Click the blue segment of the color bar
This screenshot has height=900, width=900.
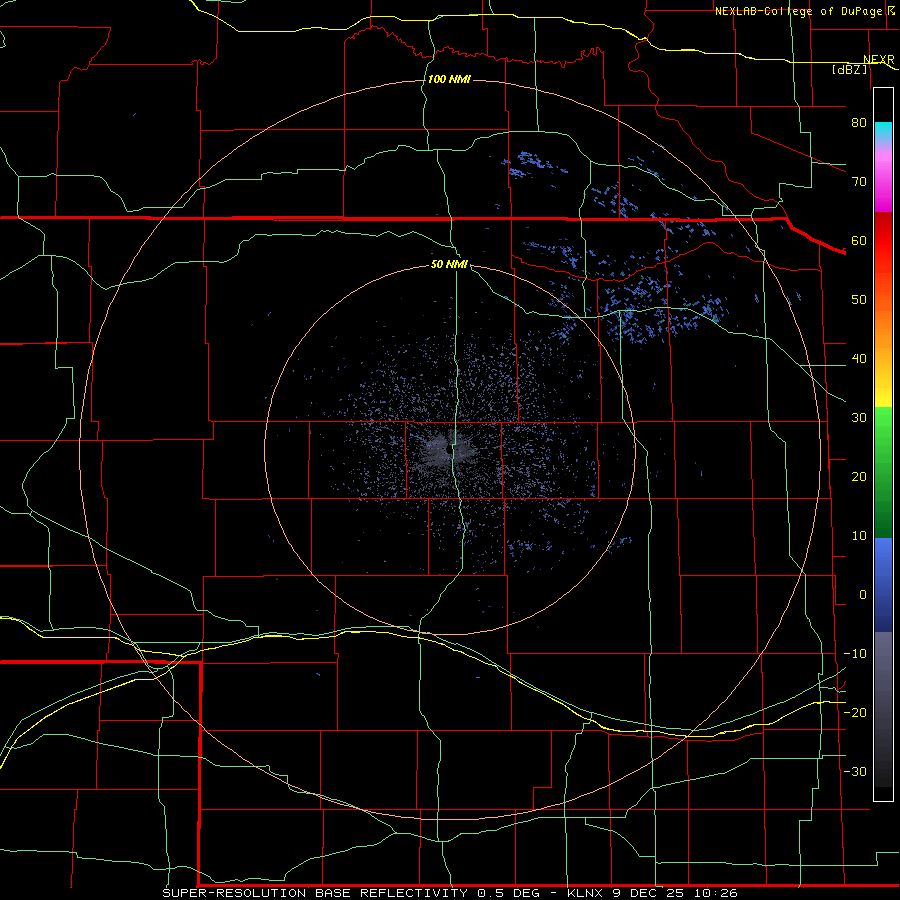[883, 585]
